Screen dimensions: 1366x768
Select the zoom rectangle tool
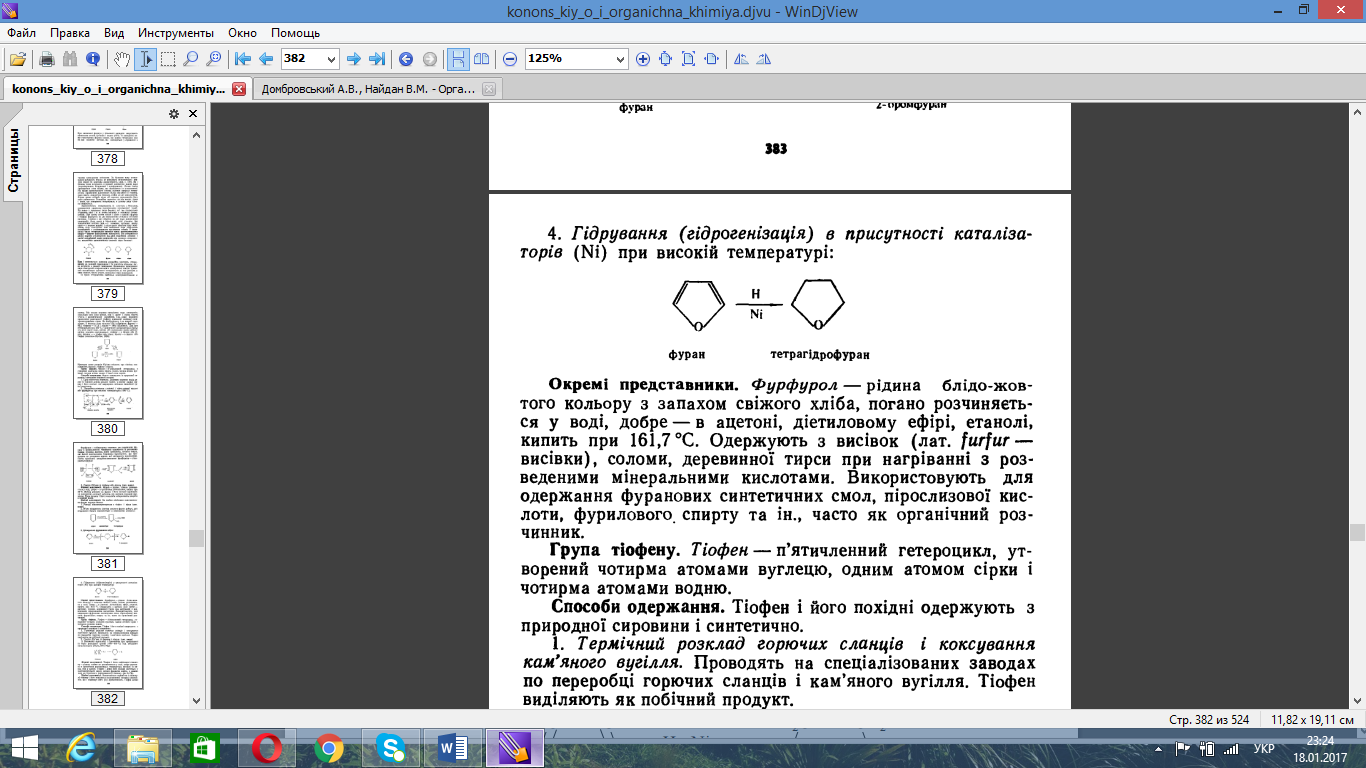tap(213, 59)
